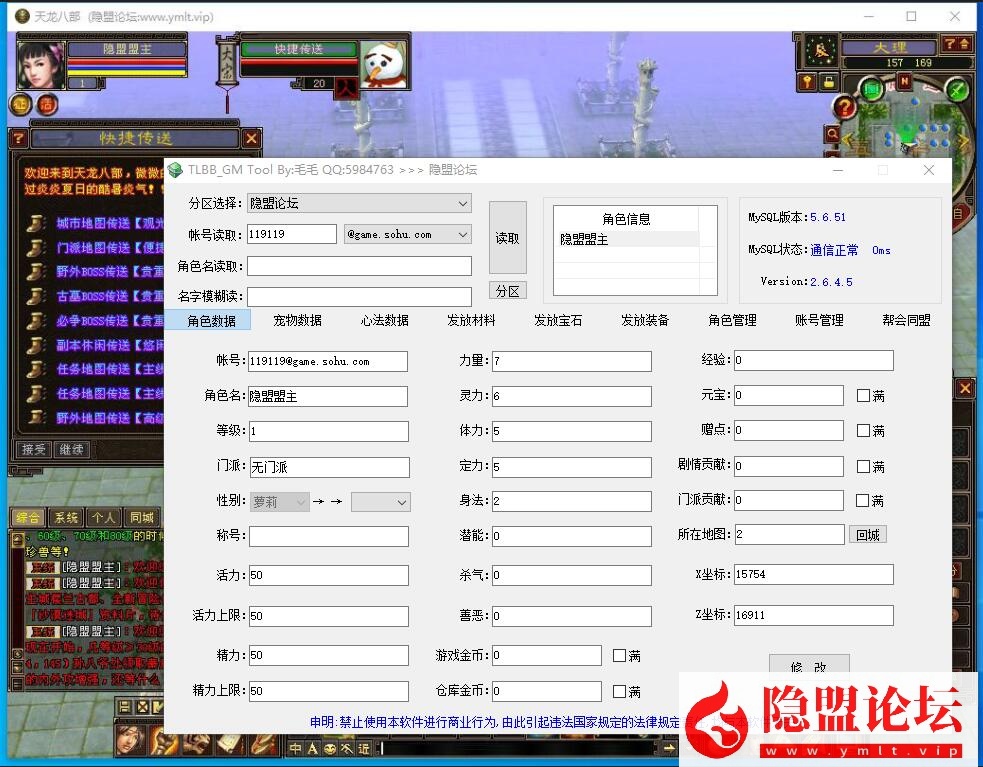Image resolution: width=983 pixels, height=767 pixels.
Task: Click the magnifier icon beside minimap
Action: click(832, 134)
